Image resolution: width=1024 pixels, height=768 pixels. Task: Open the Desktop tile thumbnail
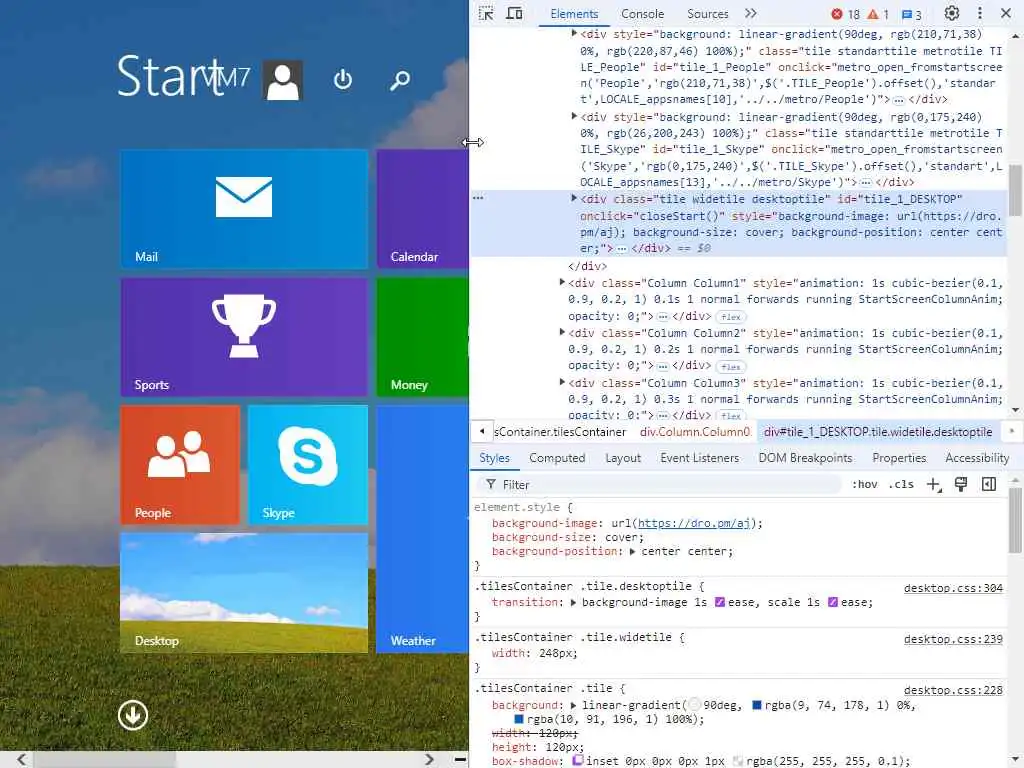[x=244, y=593]
